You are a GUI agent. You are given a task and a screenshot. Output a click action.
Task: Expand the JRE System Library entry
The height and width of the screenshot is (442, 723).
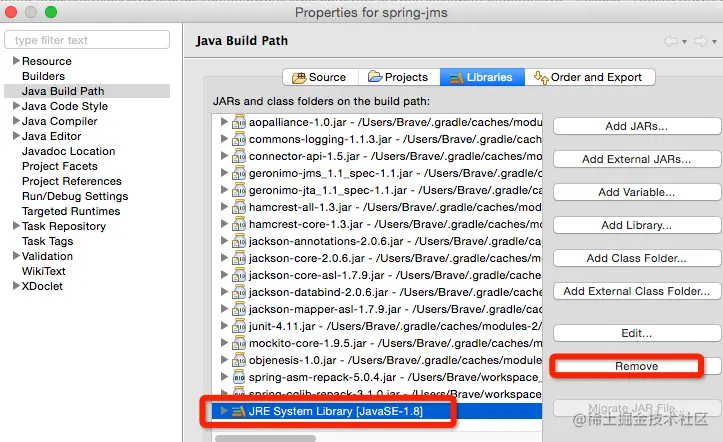coord(224,411)
